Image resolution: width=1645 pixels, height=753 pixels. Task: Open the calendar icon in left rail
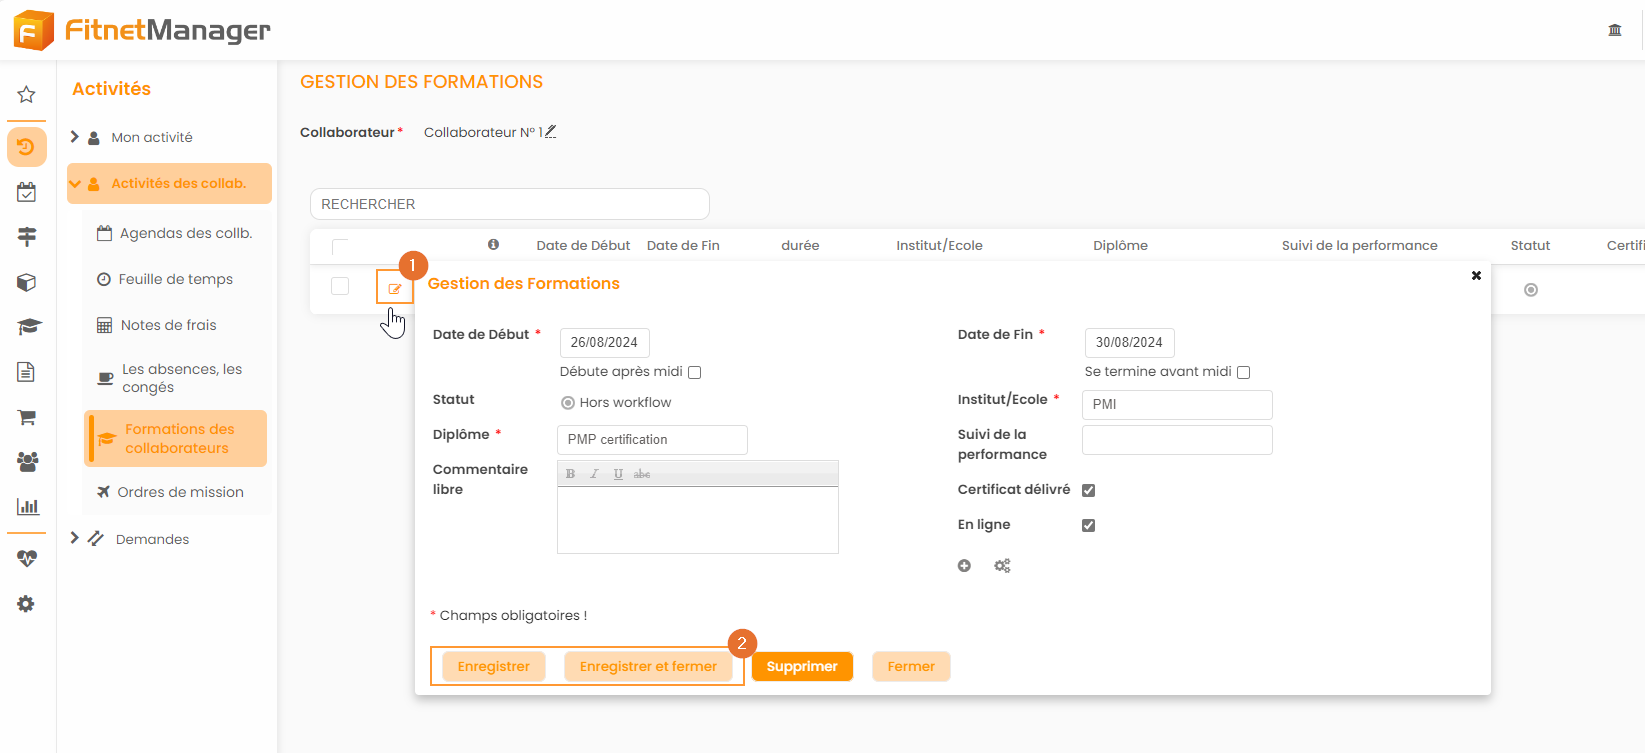click(x=27, y=192)
